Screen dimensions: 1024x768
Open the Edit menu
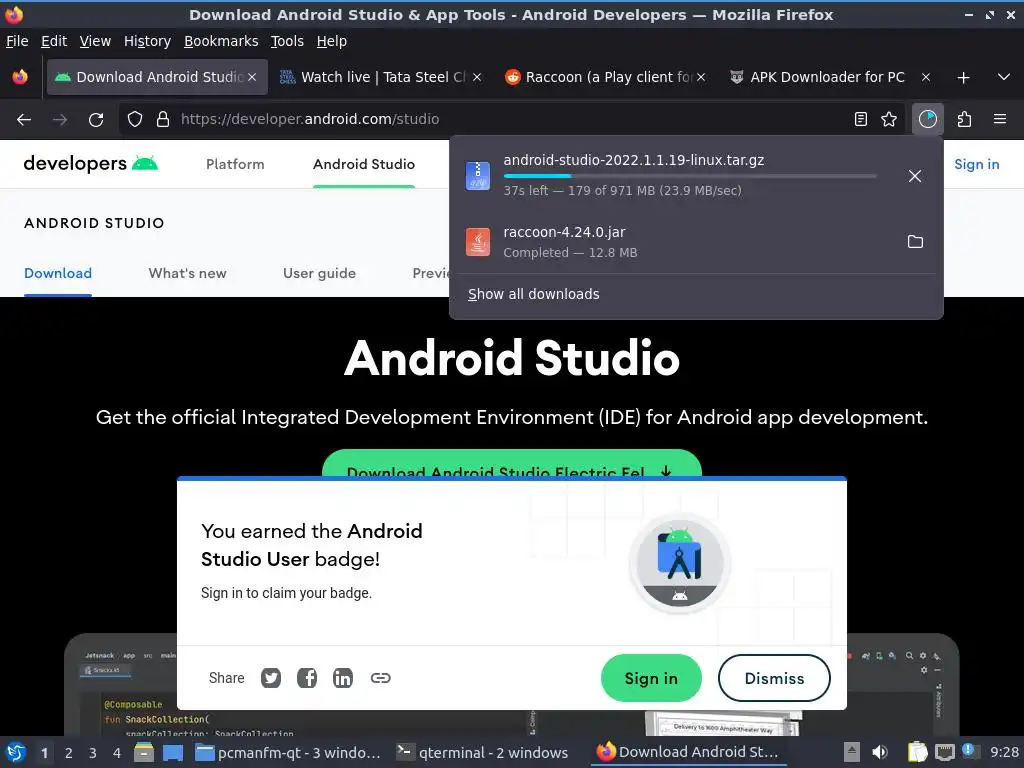point(54,41)
